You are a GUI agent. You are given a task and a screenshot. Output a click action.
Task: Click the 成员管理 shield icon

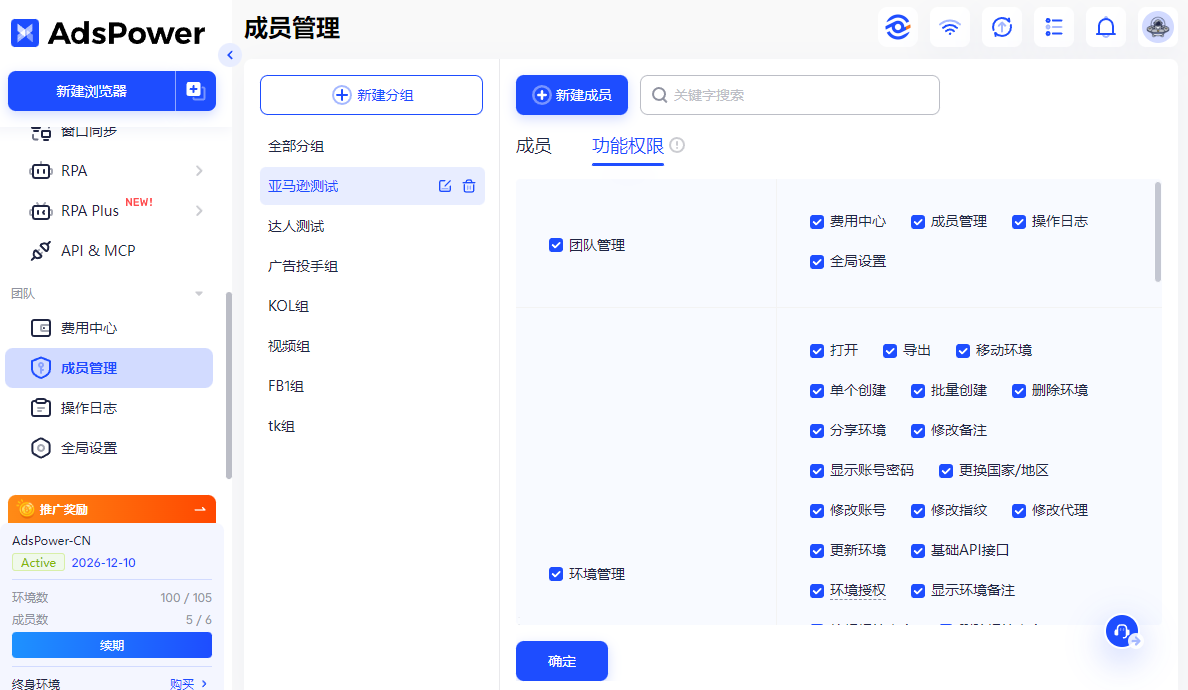(x=40, y=368)
